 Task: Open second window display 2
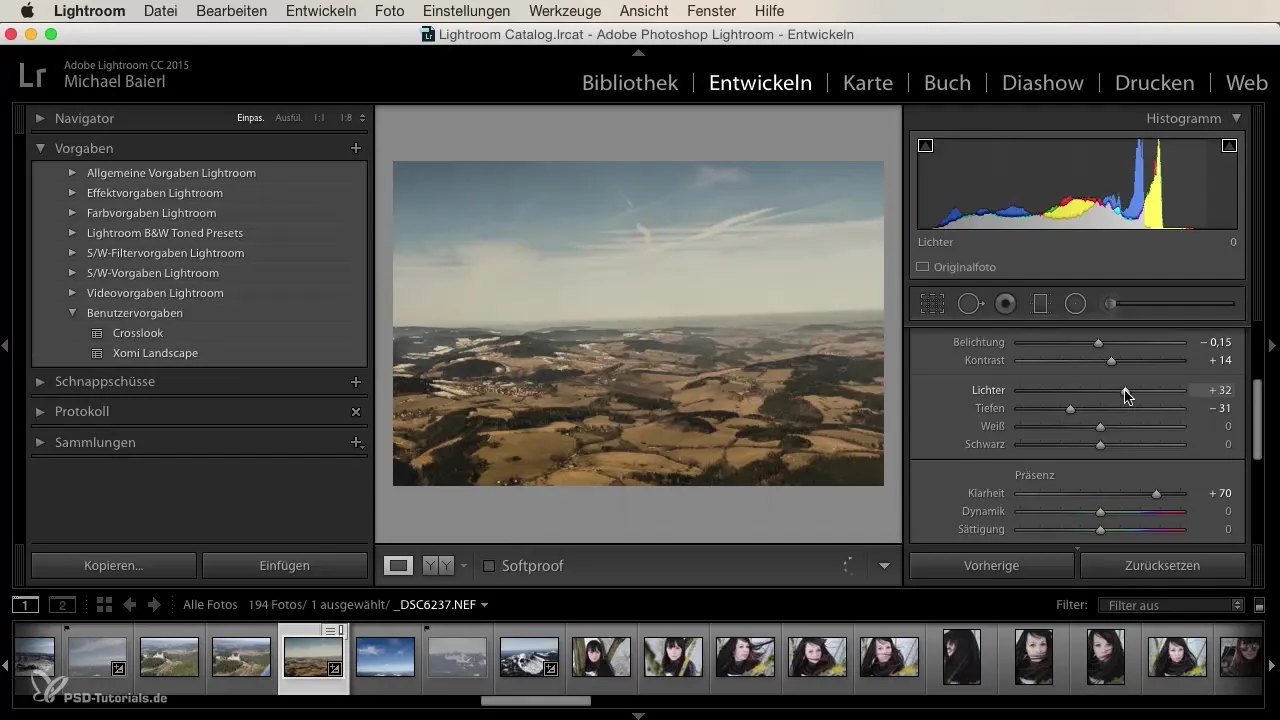point(62,605)
